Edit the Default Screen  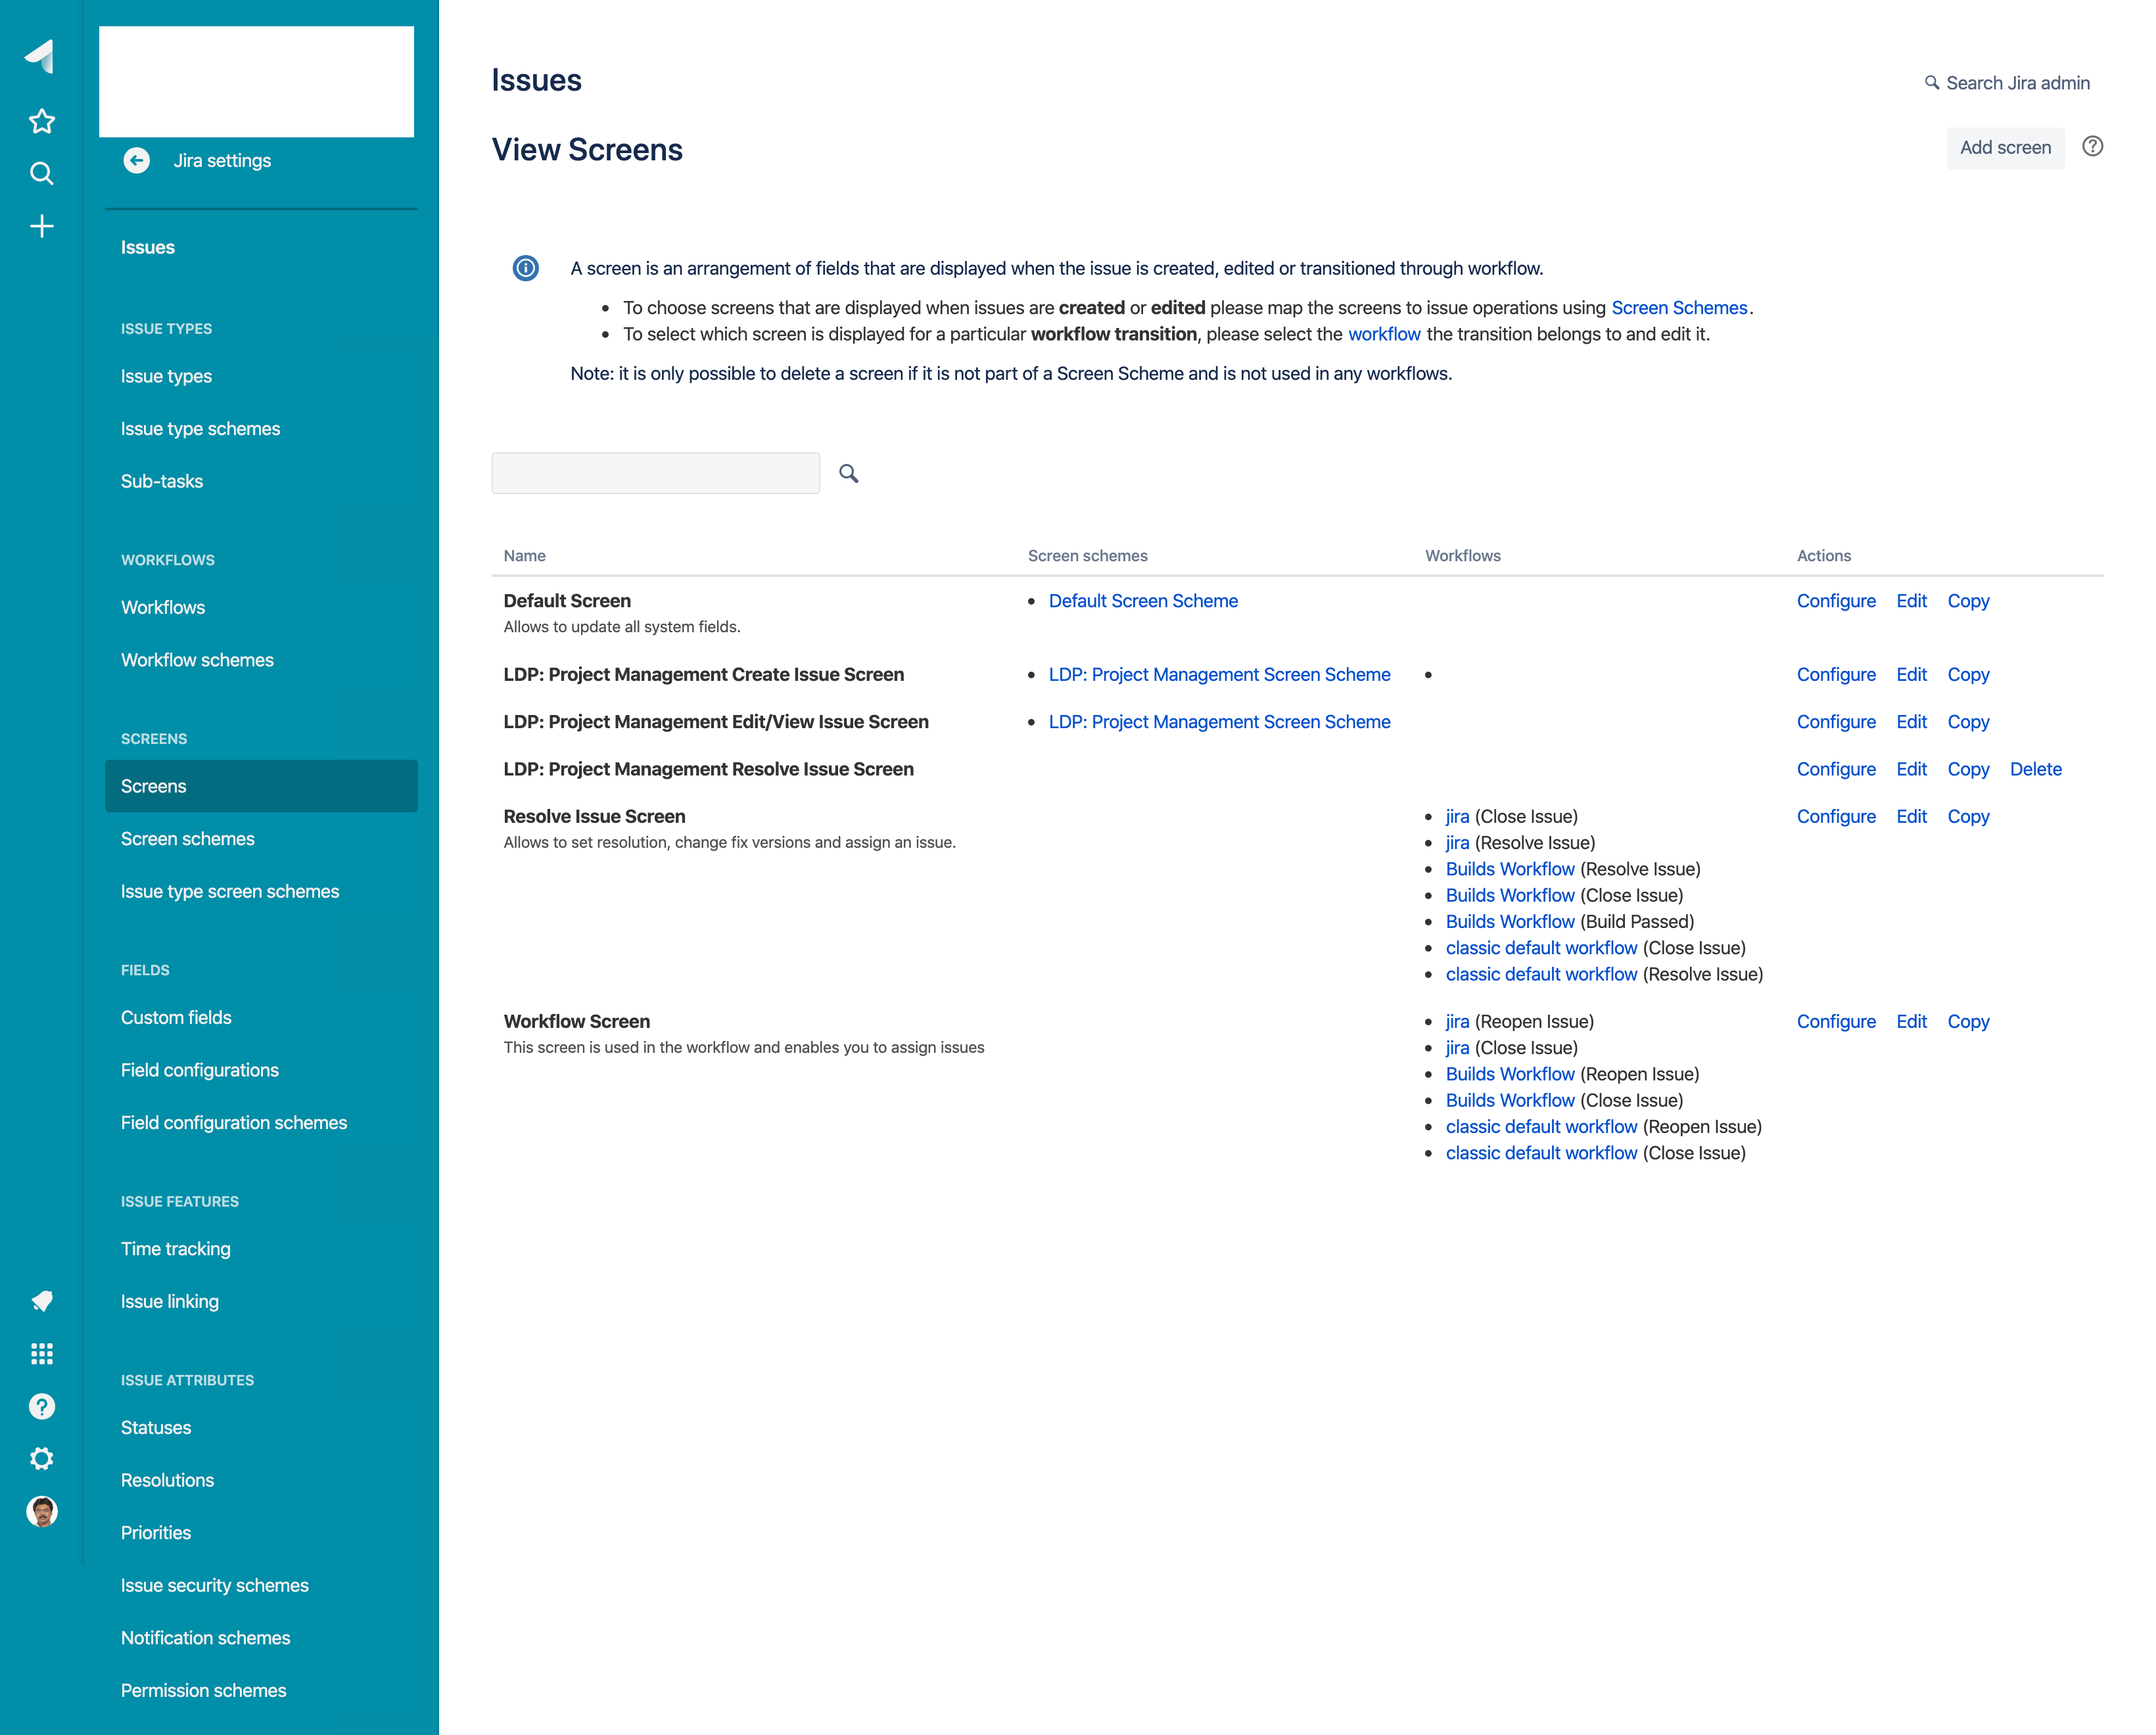1911,601
